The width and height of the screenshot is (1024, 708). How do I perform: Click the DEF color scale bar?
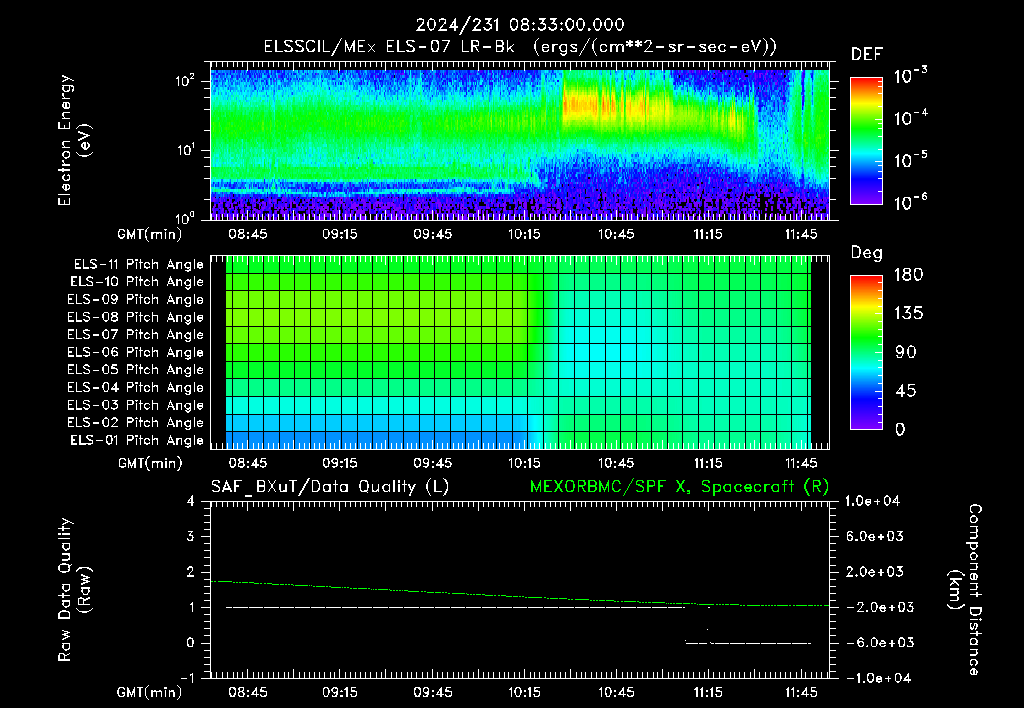866,140
